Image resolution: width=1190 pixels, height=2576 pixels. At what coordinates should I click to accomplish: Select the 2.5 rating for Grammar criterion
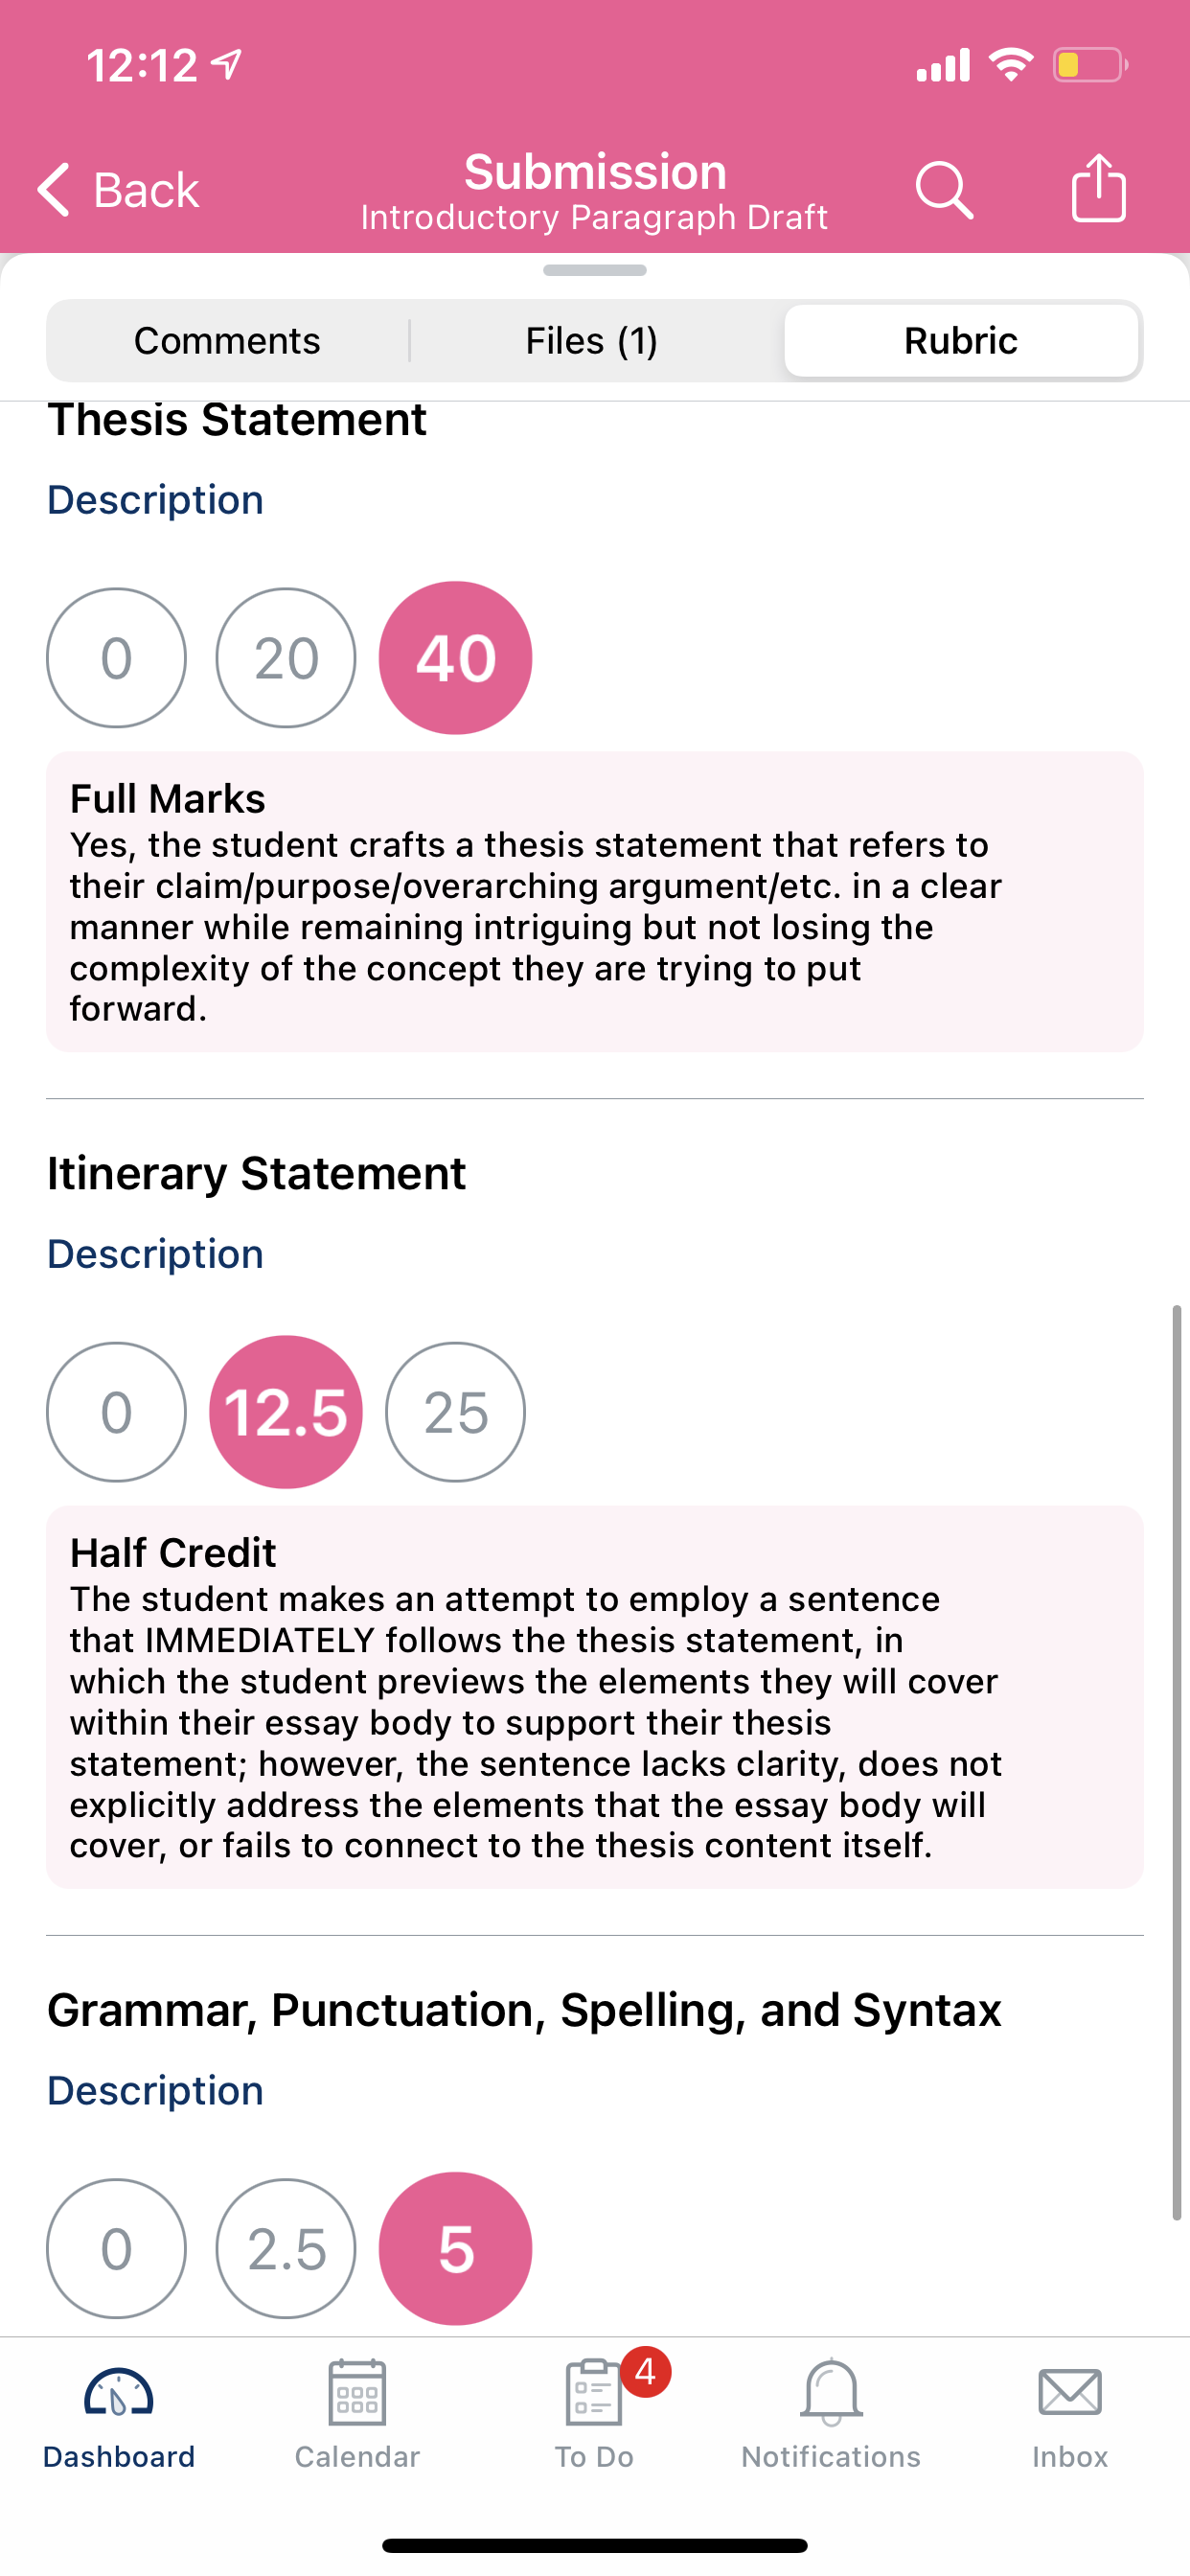(x=286, y=2248)
